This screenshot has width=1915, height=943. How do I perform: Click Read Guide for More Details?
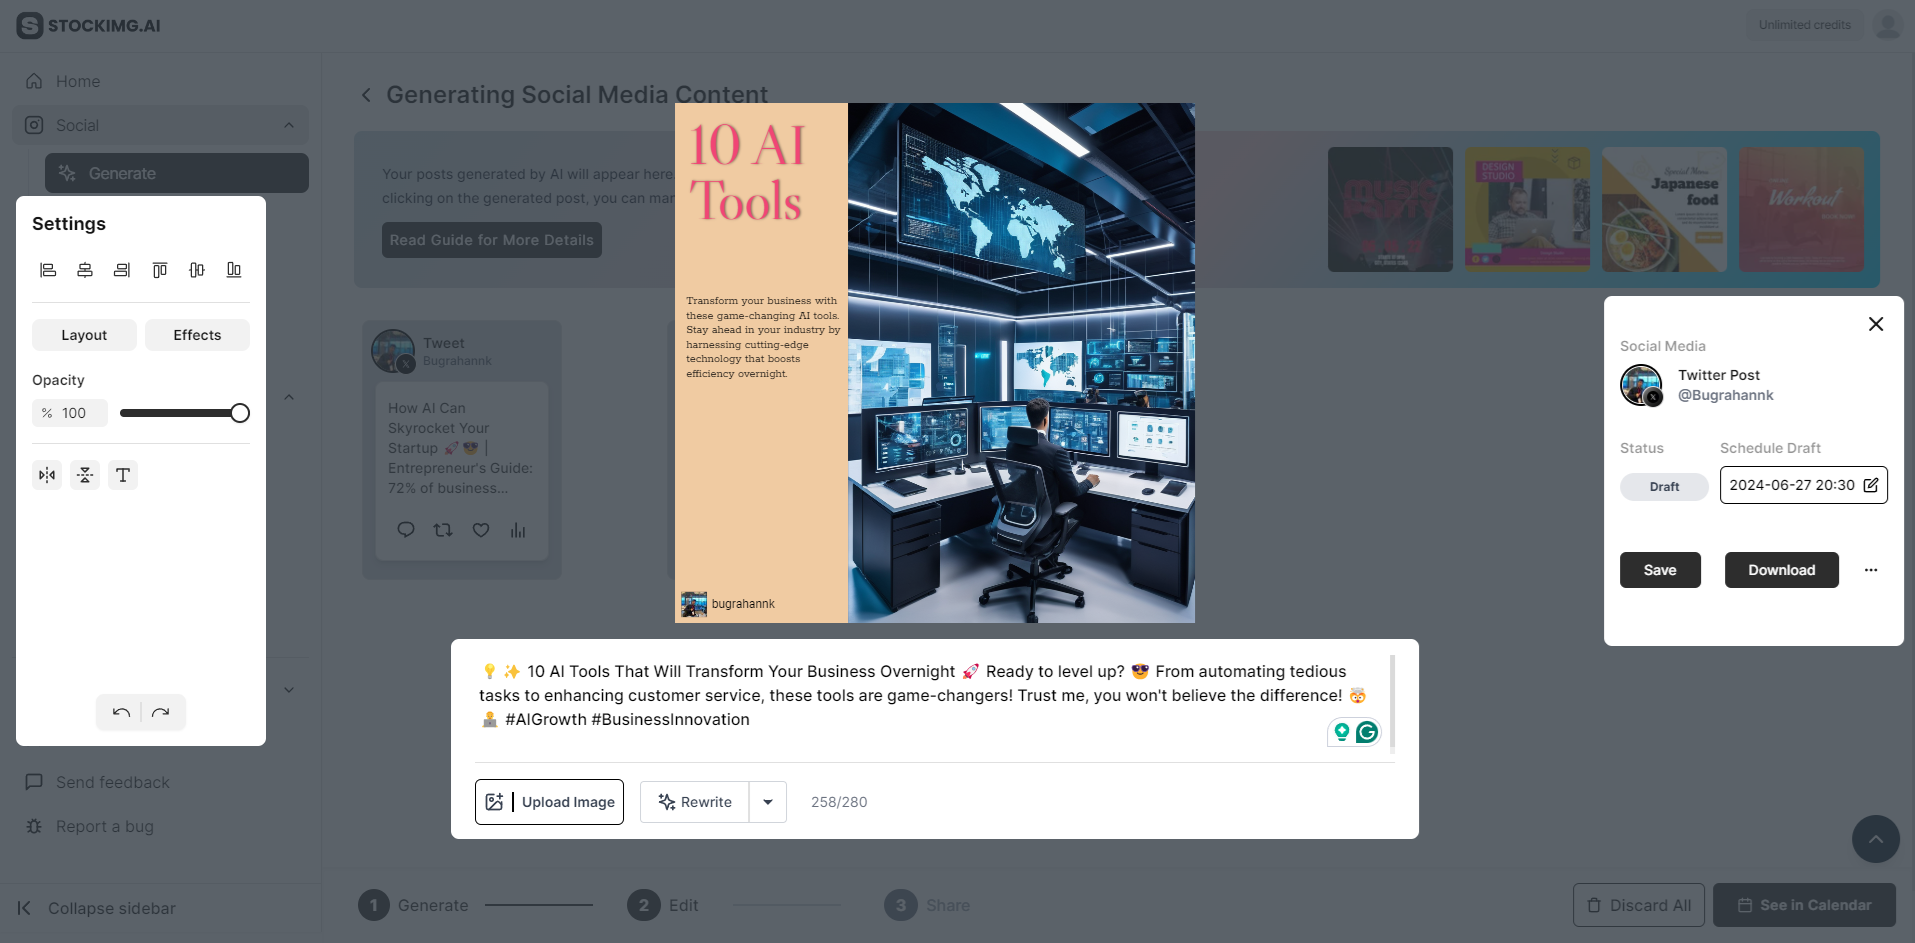491,239
